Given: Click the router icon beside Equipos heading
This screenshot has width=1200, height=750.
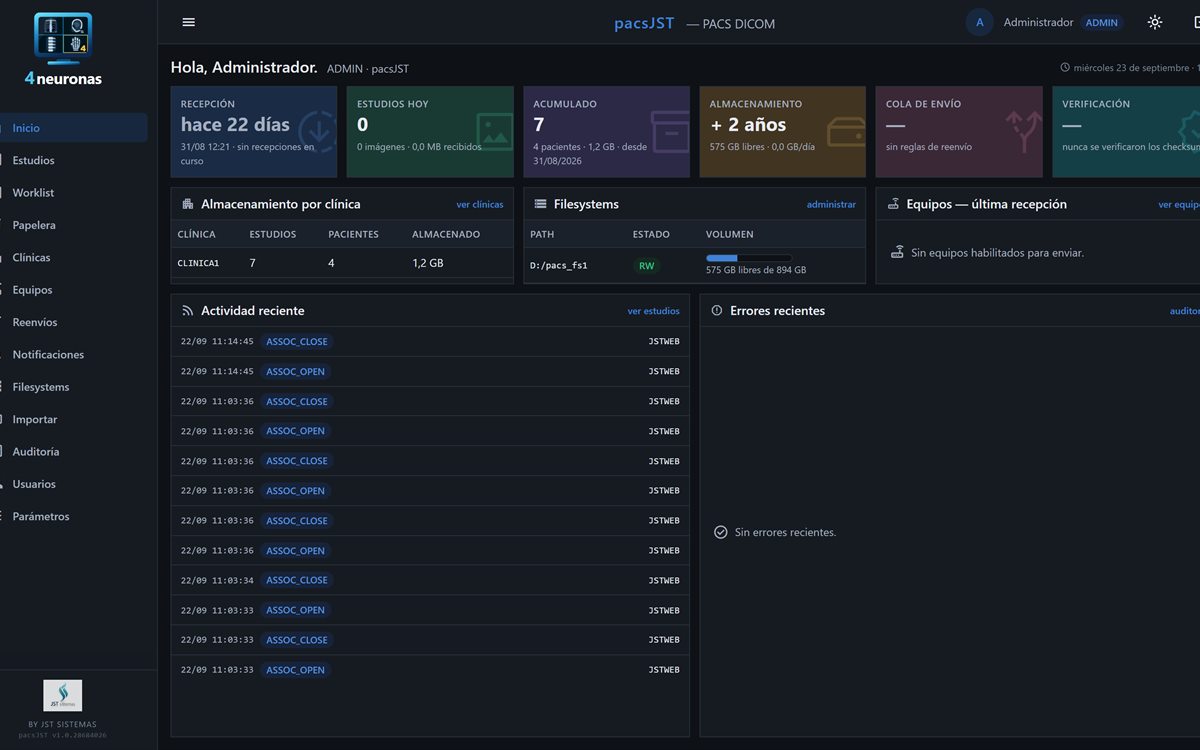Looking at the screenshot, I should (x=893, y=204).
